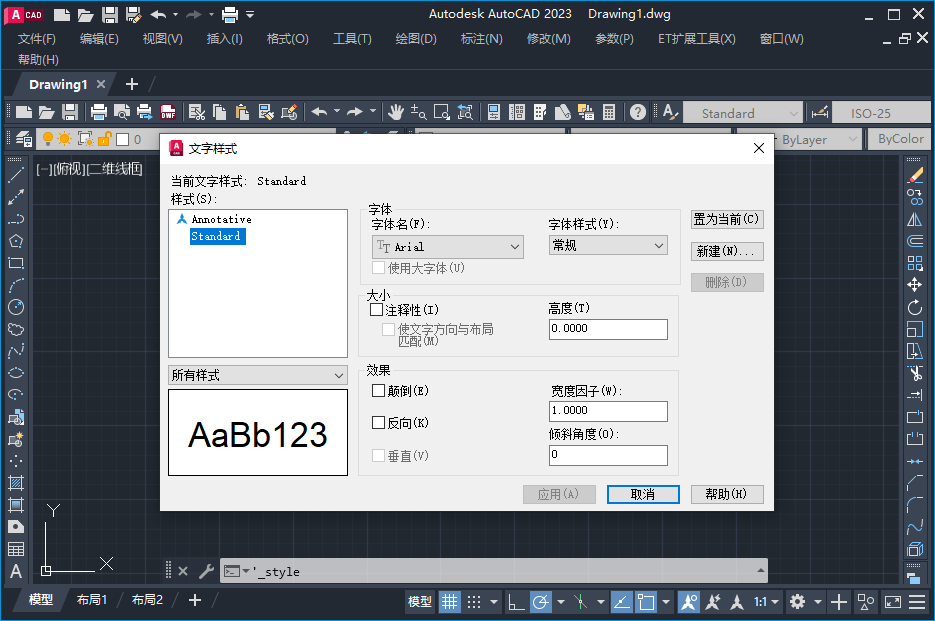
Task: Open the 所有样式 filter dropdown
Action: 258,374
